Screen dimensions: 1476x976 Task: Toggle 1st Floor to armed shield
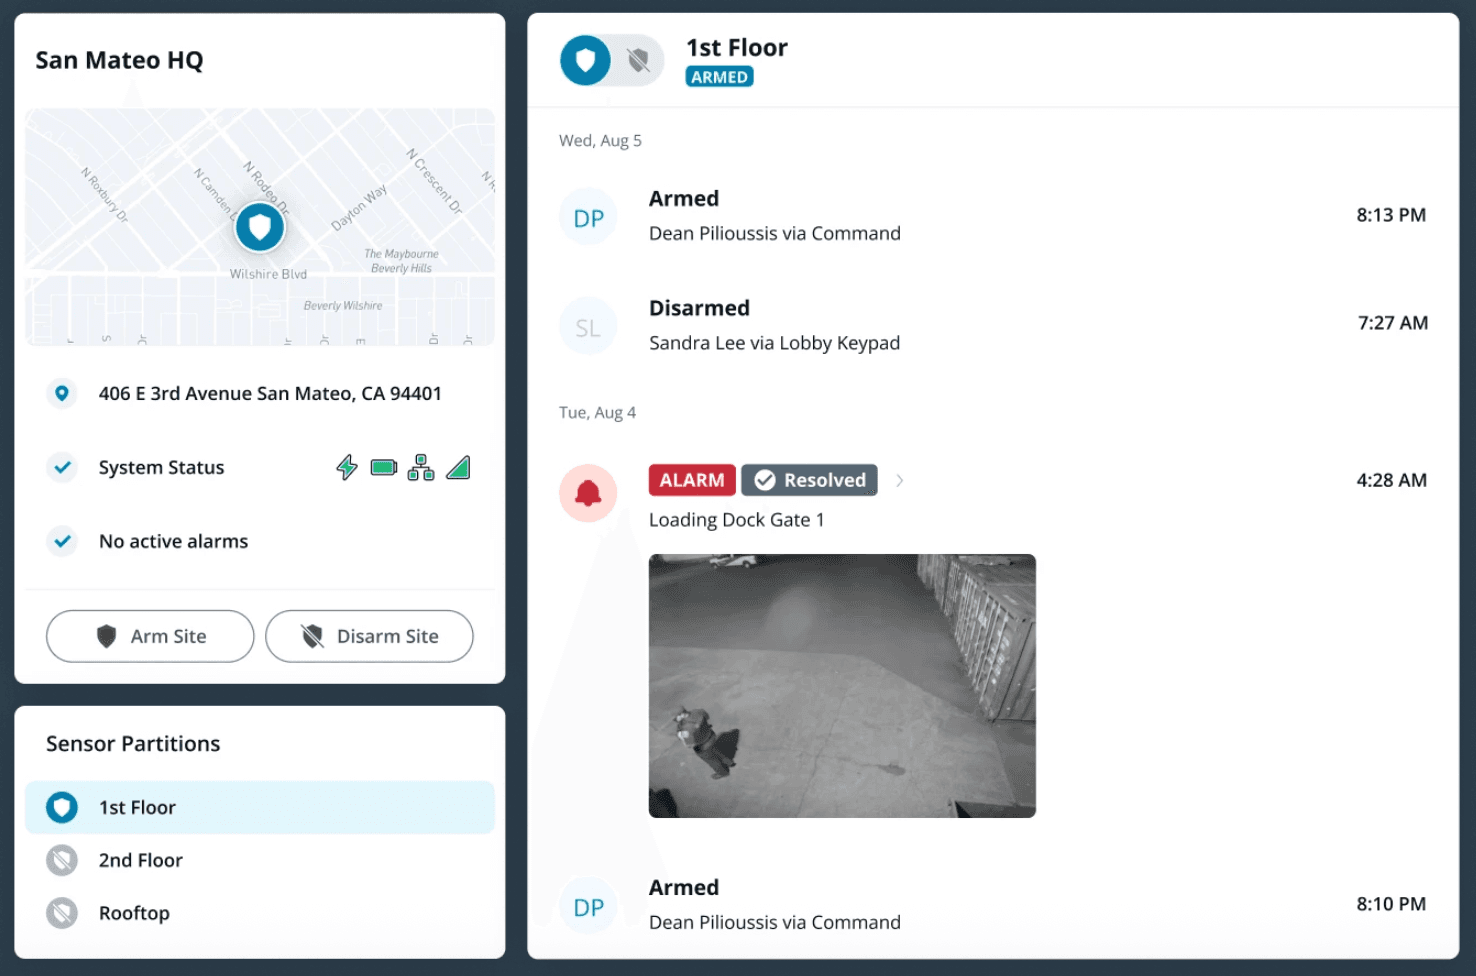tap(586, 60)
